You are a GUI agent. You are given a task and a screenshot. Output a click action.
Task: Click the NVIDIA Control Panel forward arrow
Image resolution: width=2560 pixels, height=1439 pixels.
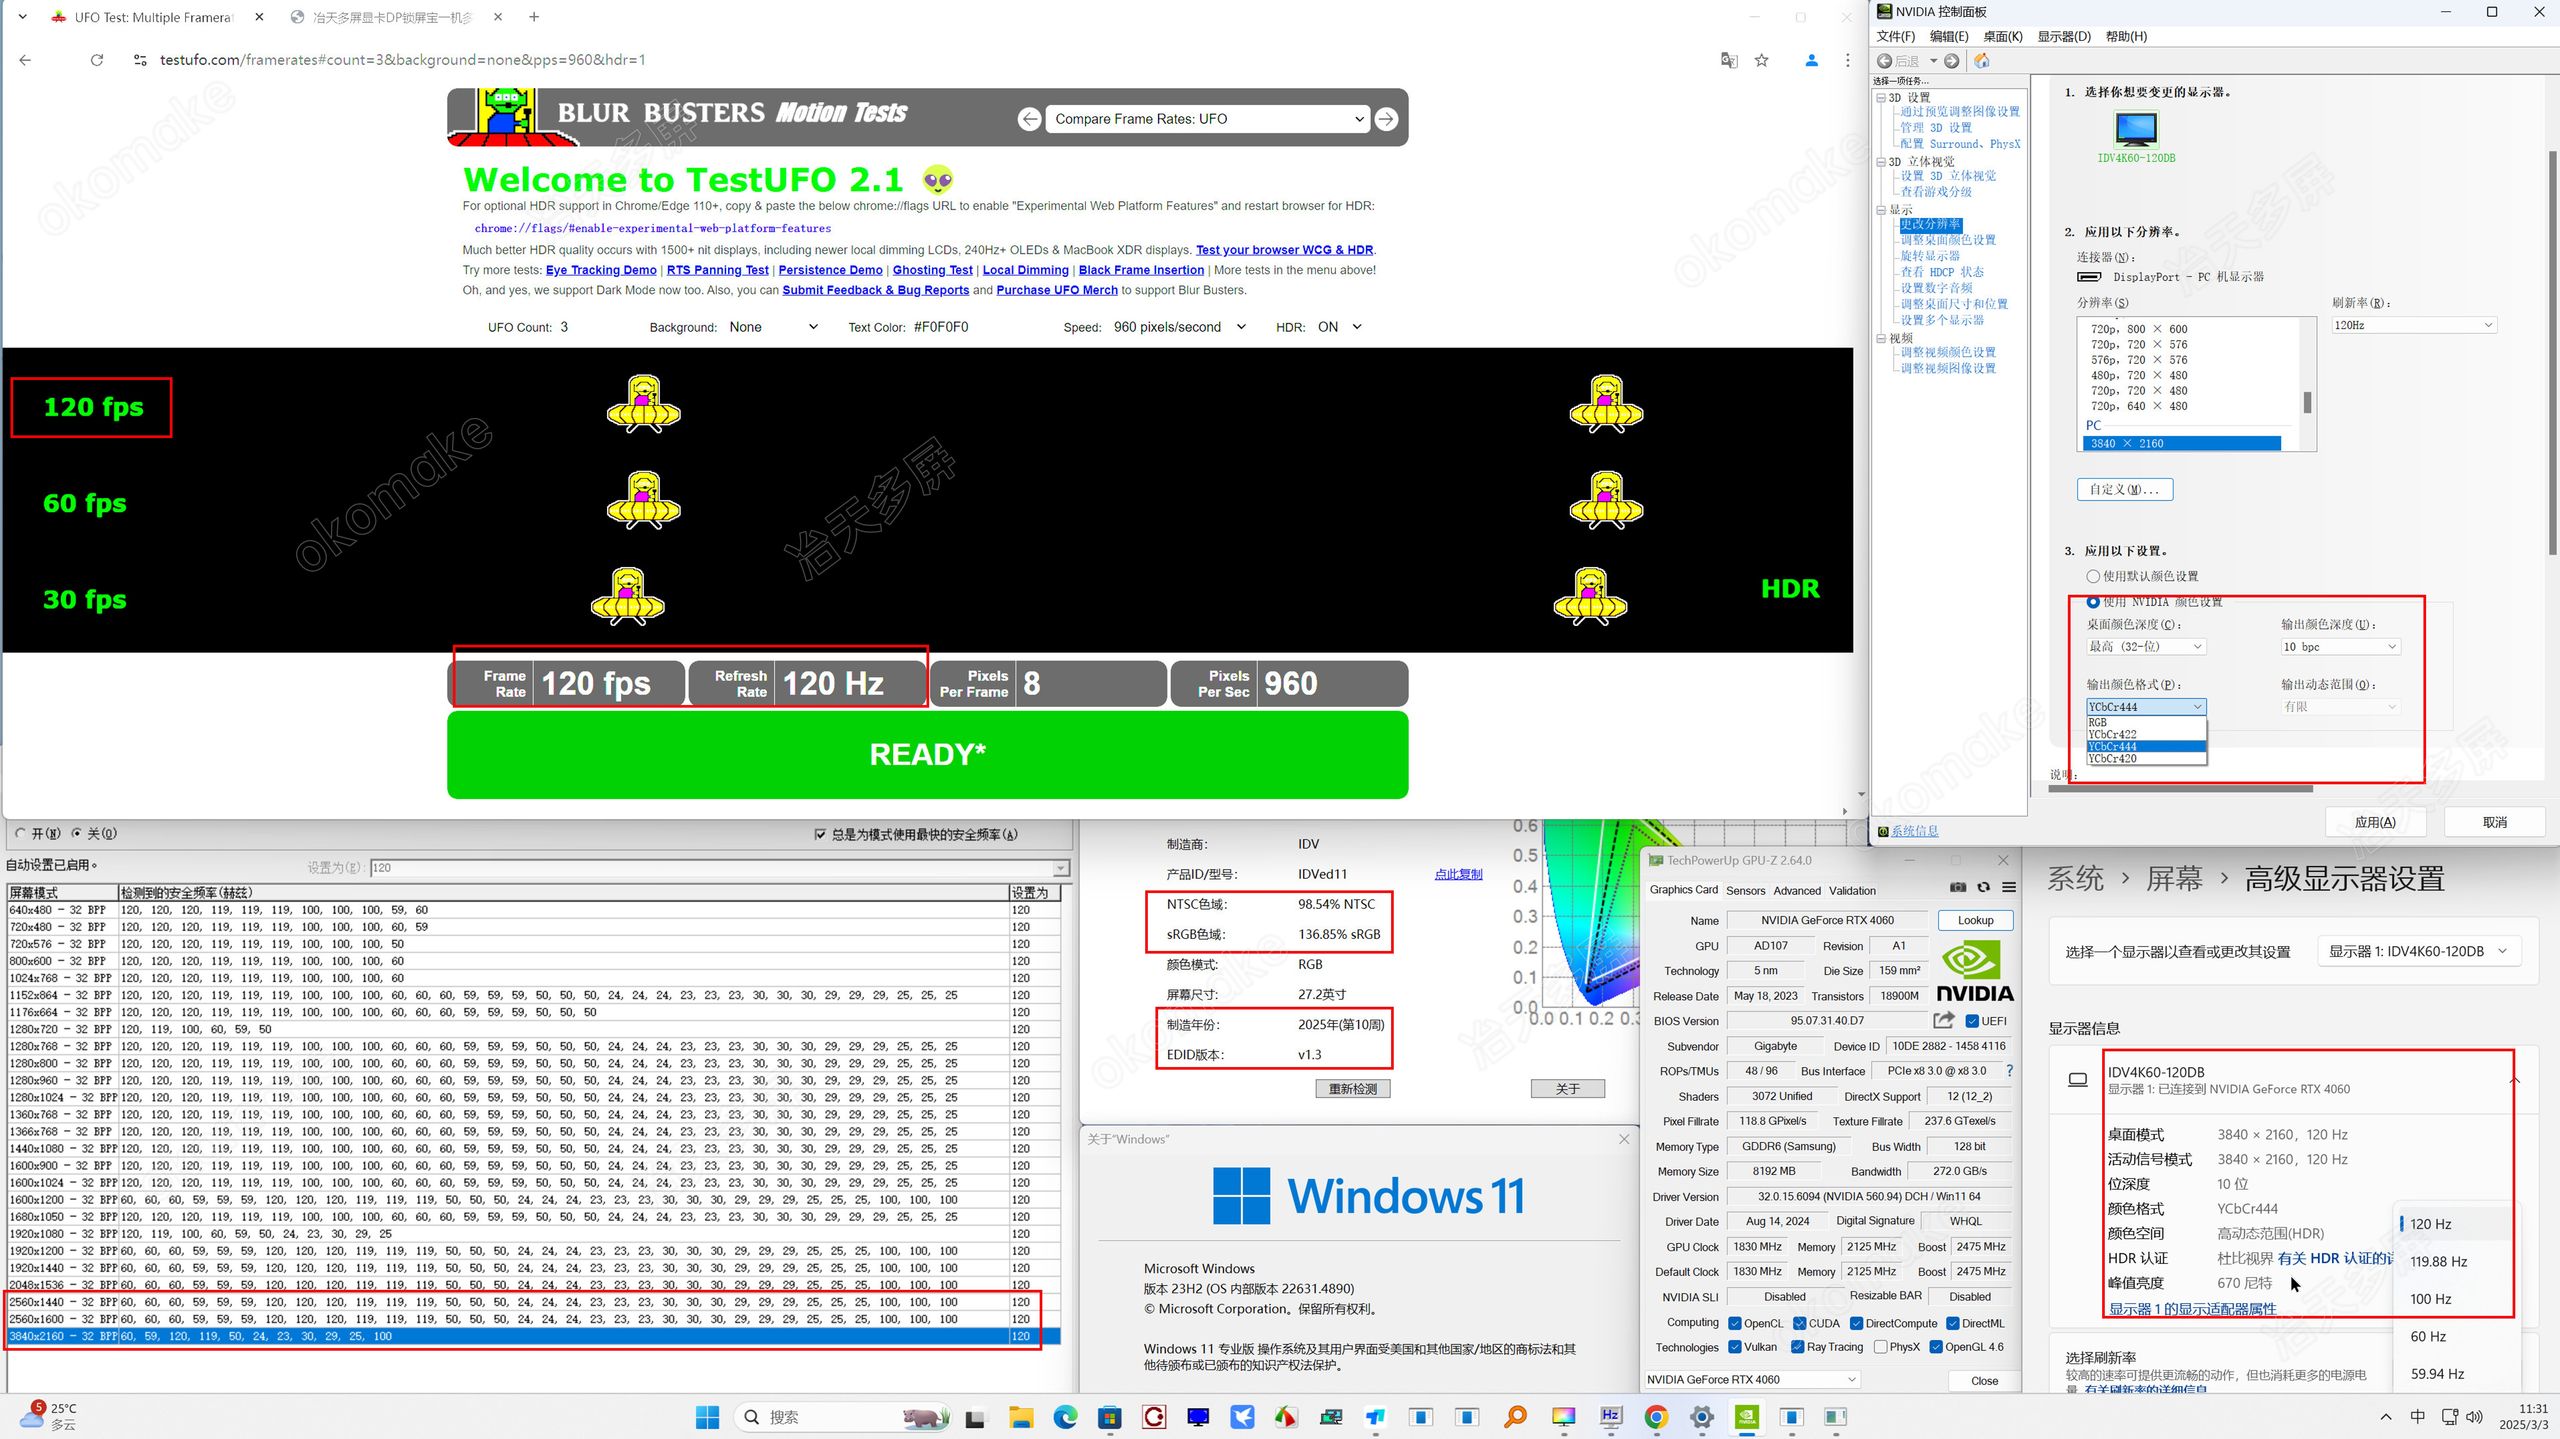tap(1951, 61)
